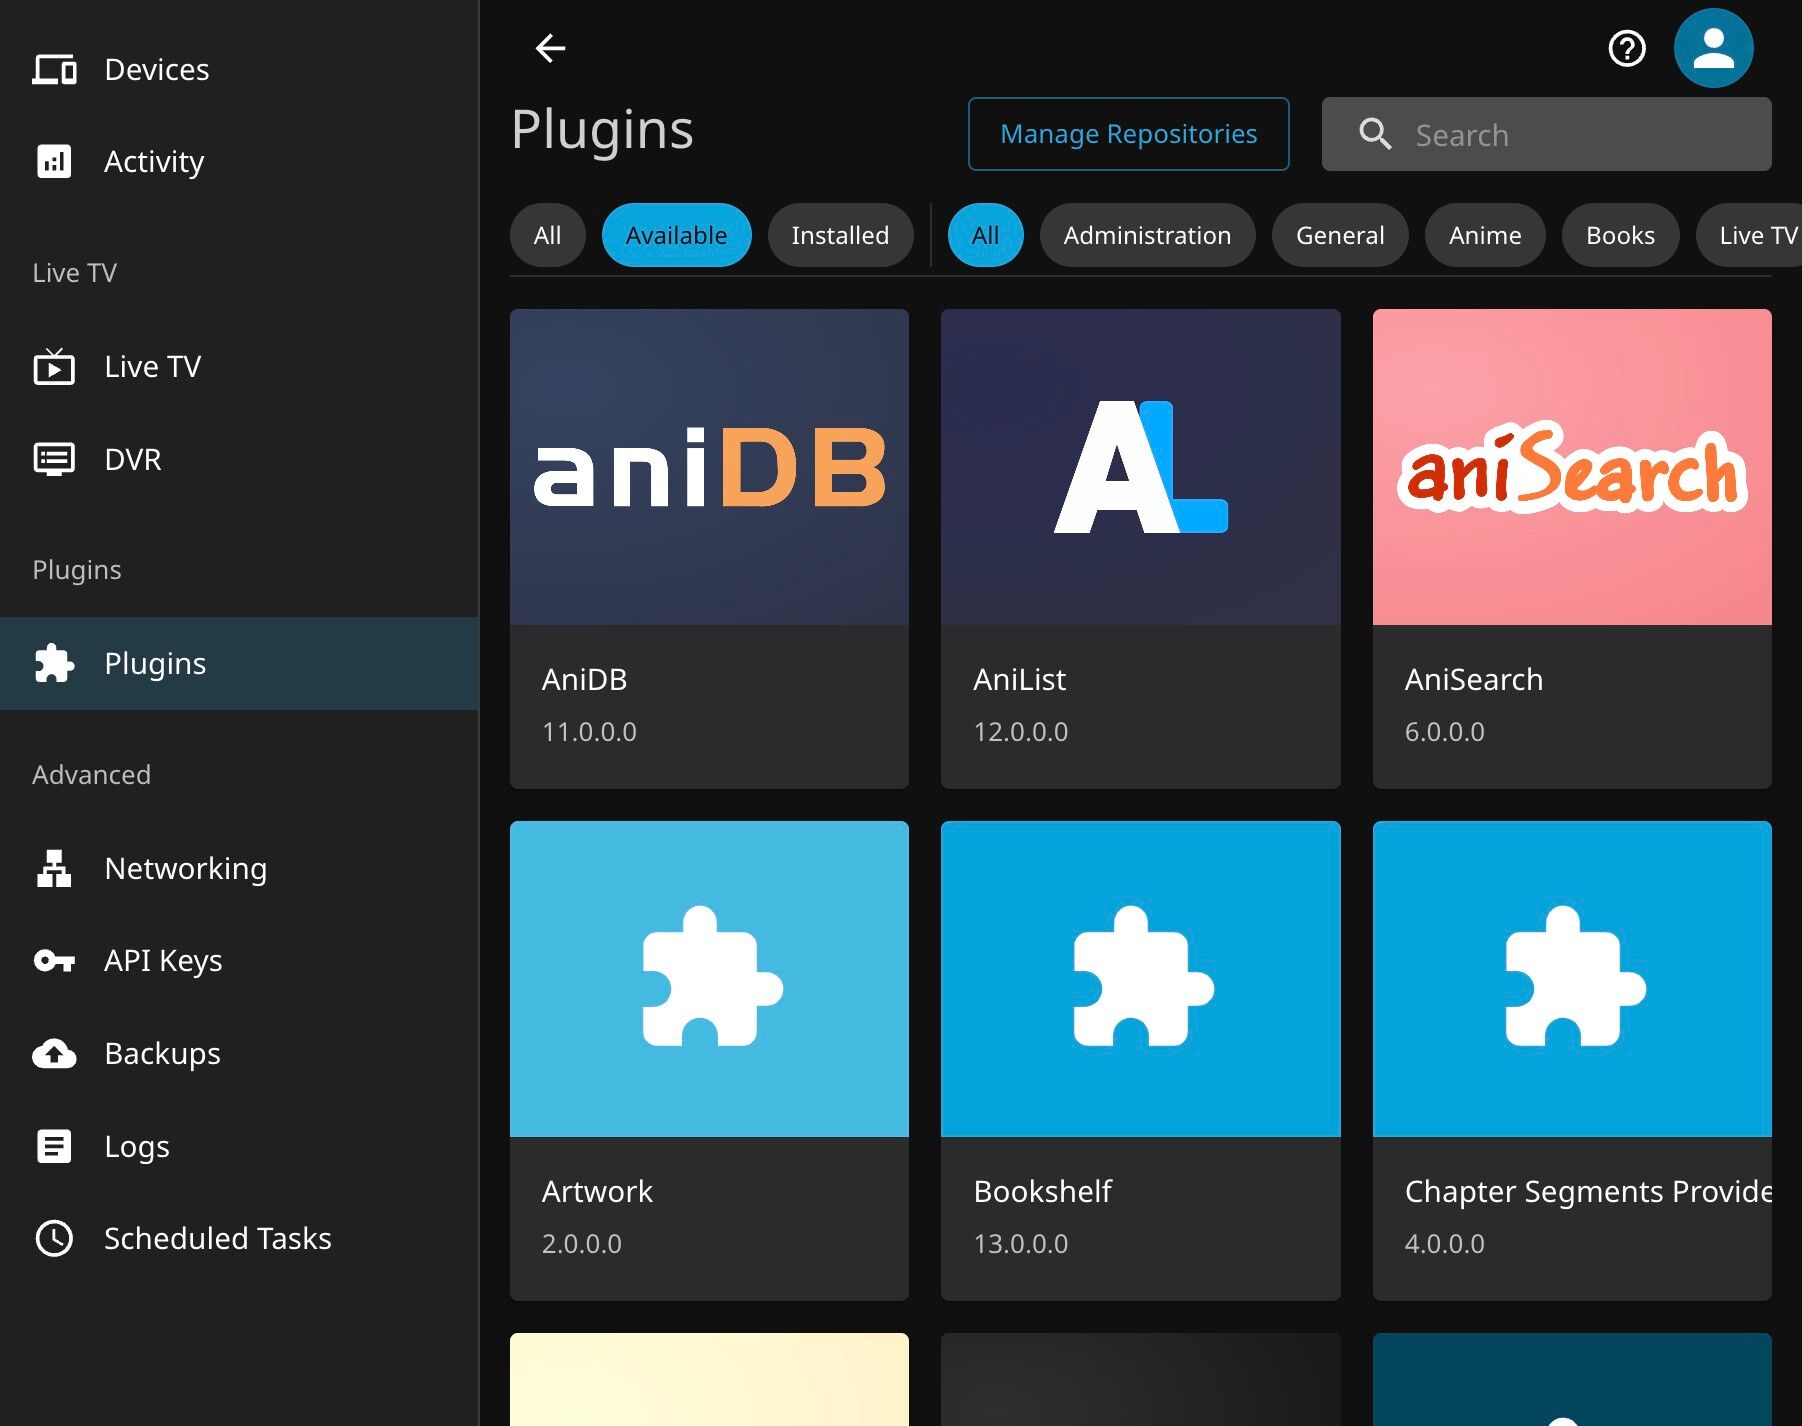View the Logs page
The height and width of the screenshot is (1426, 1802).
pyautogui.click(x=239, y=1147)
